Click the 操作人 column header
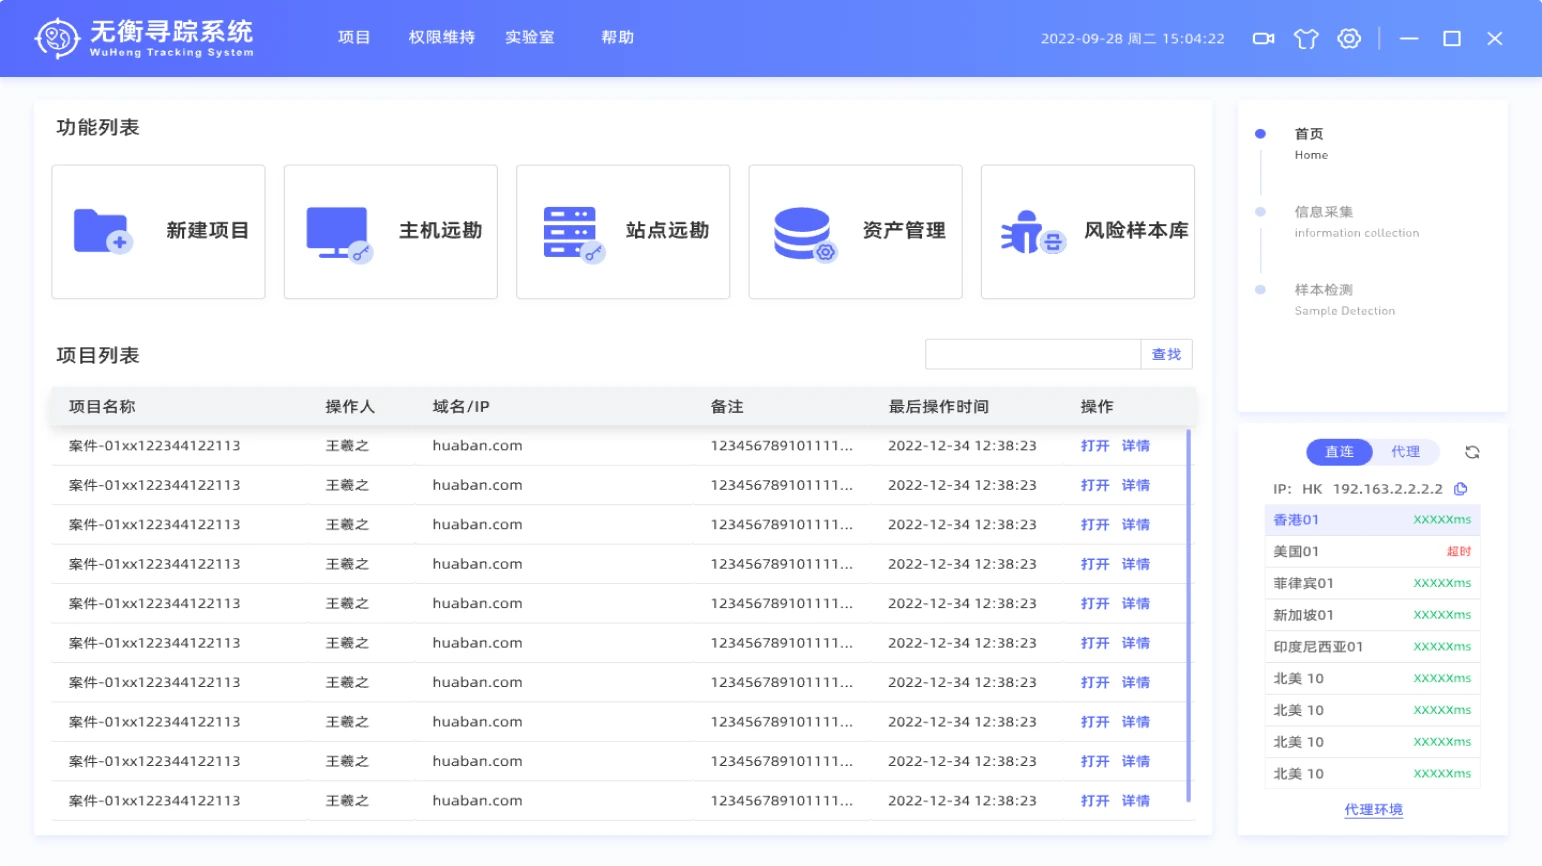Viewport: 1542px width, 866px height. [x=350, y=407]
